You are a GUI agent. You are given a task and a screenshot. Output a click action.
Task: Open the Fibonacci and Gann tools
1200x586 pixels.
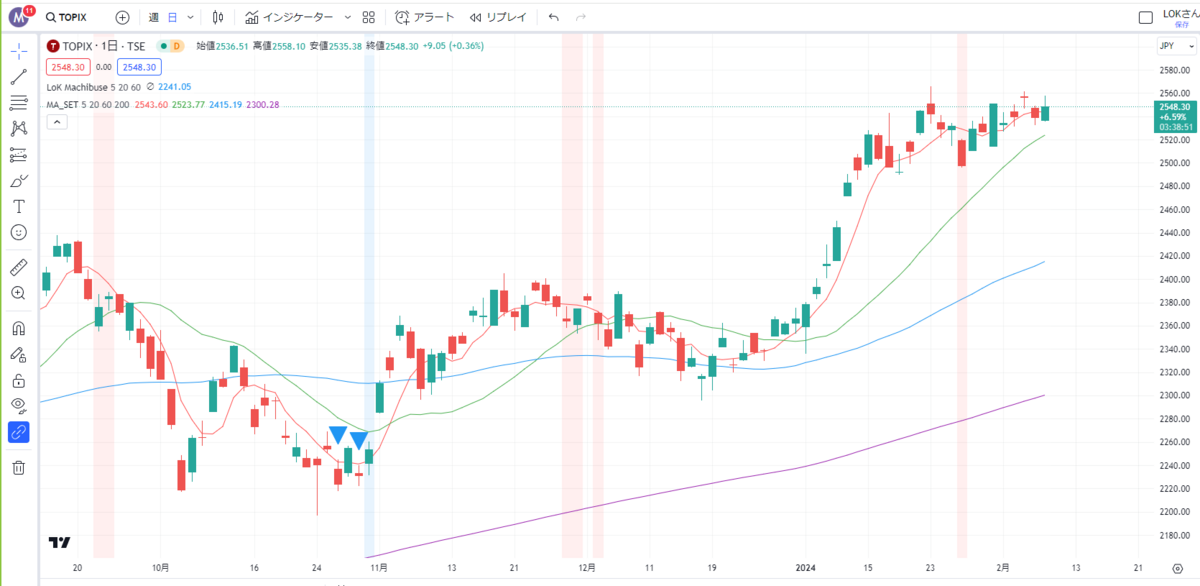[x=18, y=102]
